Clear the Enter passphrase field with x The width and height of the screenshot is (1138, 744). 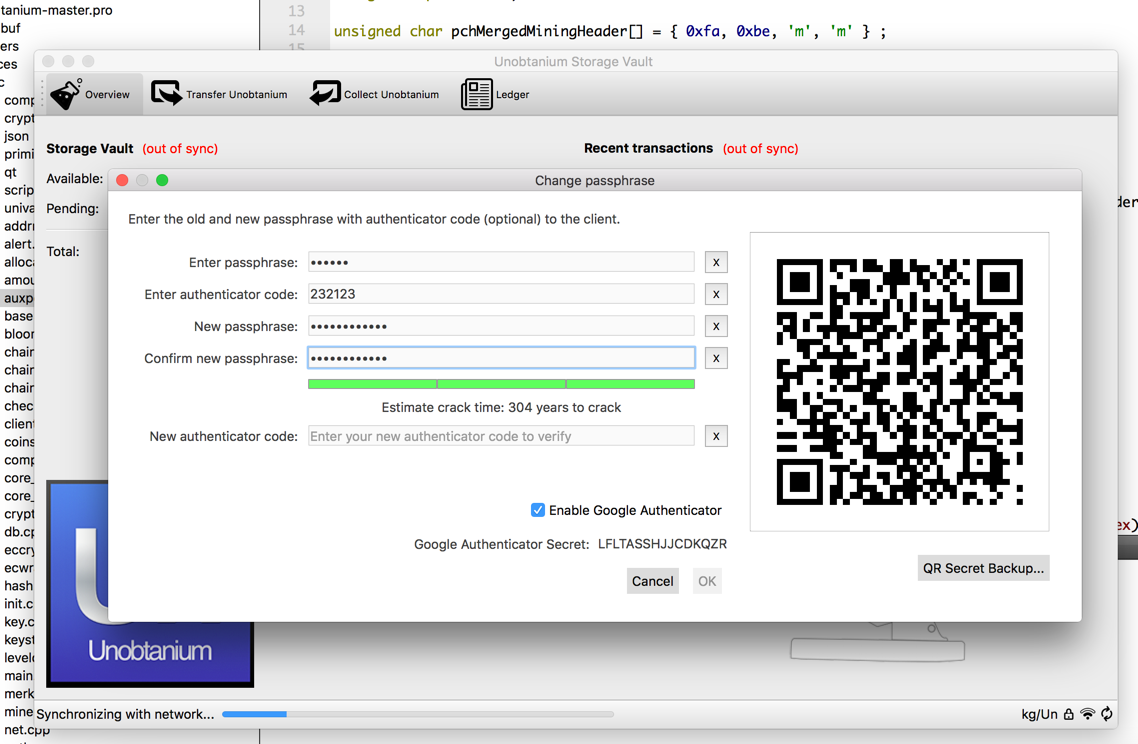tap(716, 262)
